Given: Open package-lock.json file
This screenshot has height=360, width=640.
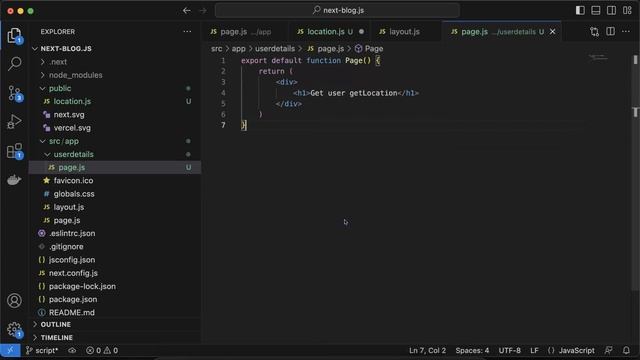Looking at the screenshot, I should click(x=115, y=286).
